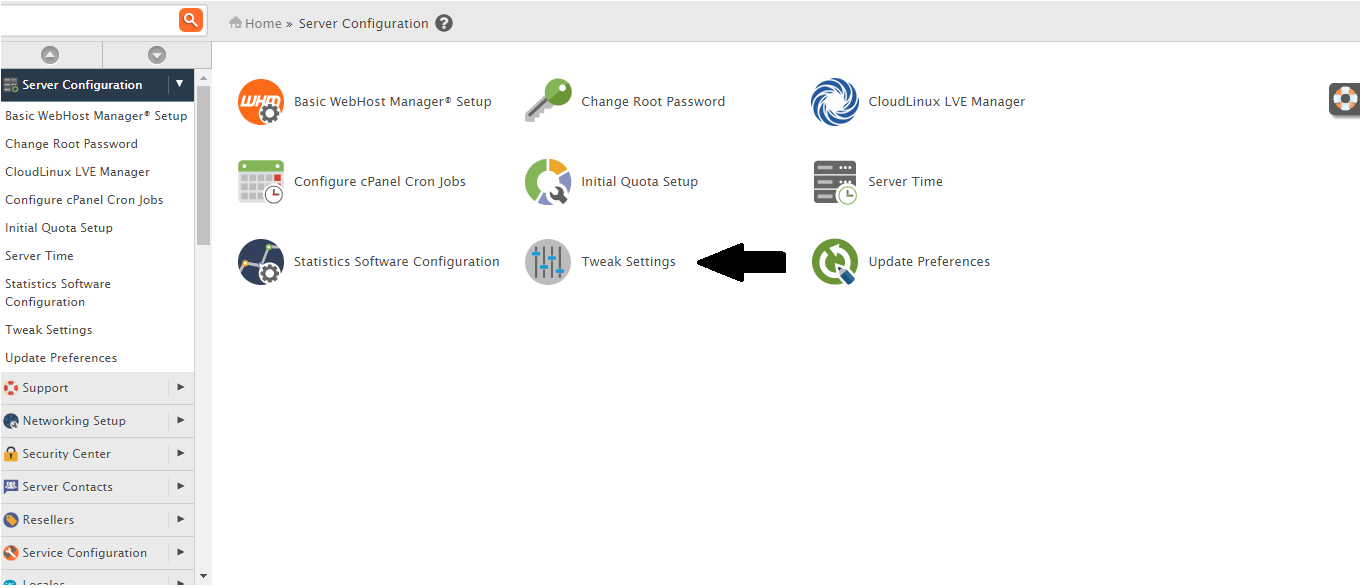Viewport: 1360px width, 588px height.
Task: Click the orange search magnifier button
Action: tap(190, 20)
